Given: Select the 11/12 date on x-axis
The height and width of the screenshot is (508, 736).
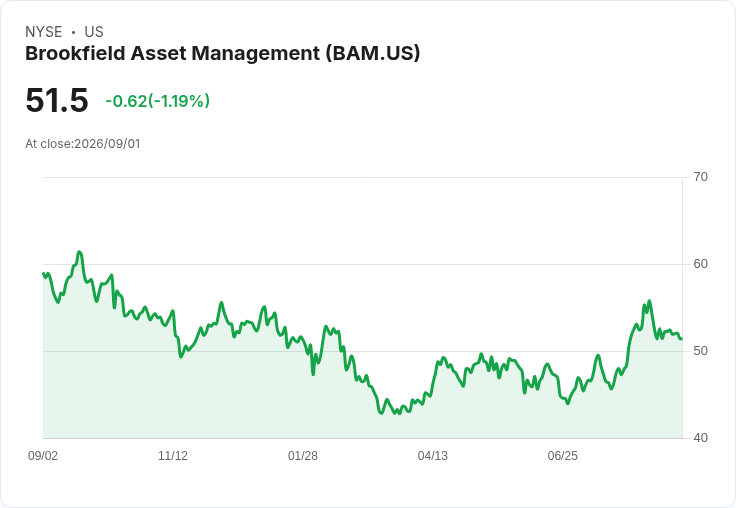Looking at the screenshot, I should [x=173, y=456].
